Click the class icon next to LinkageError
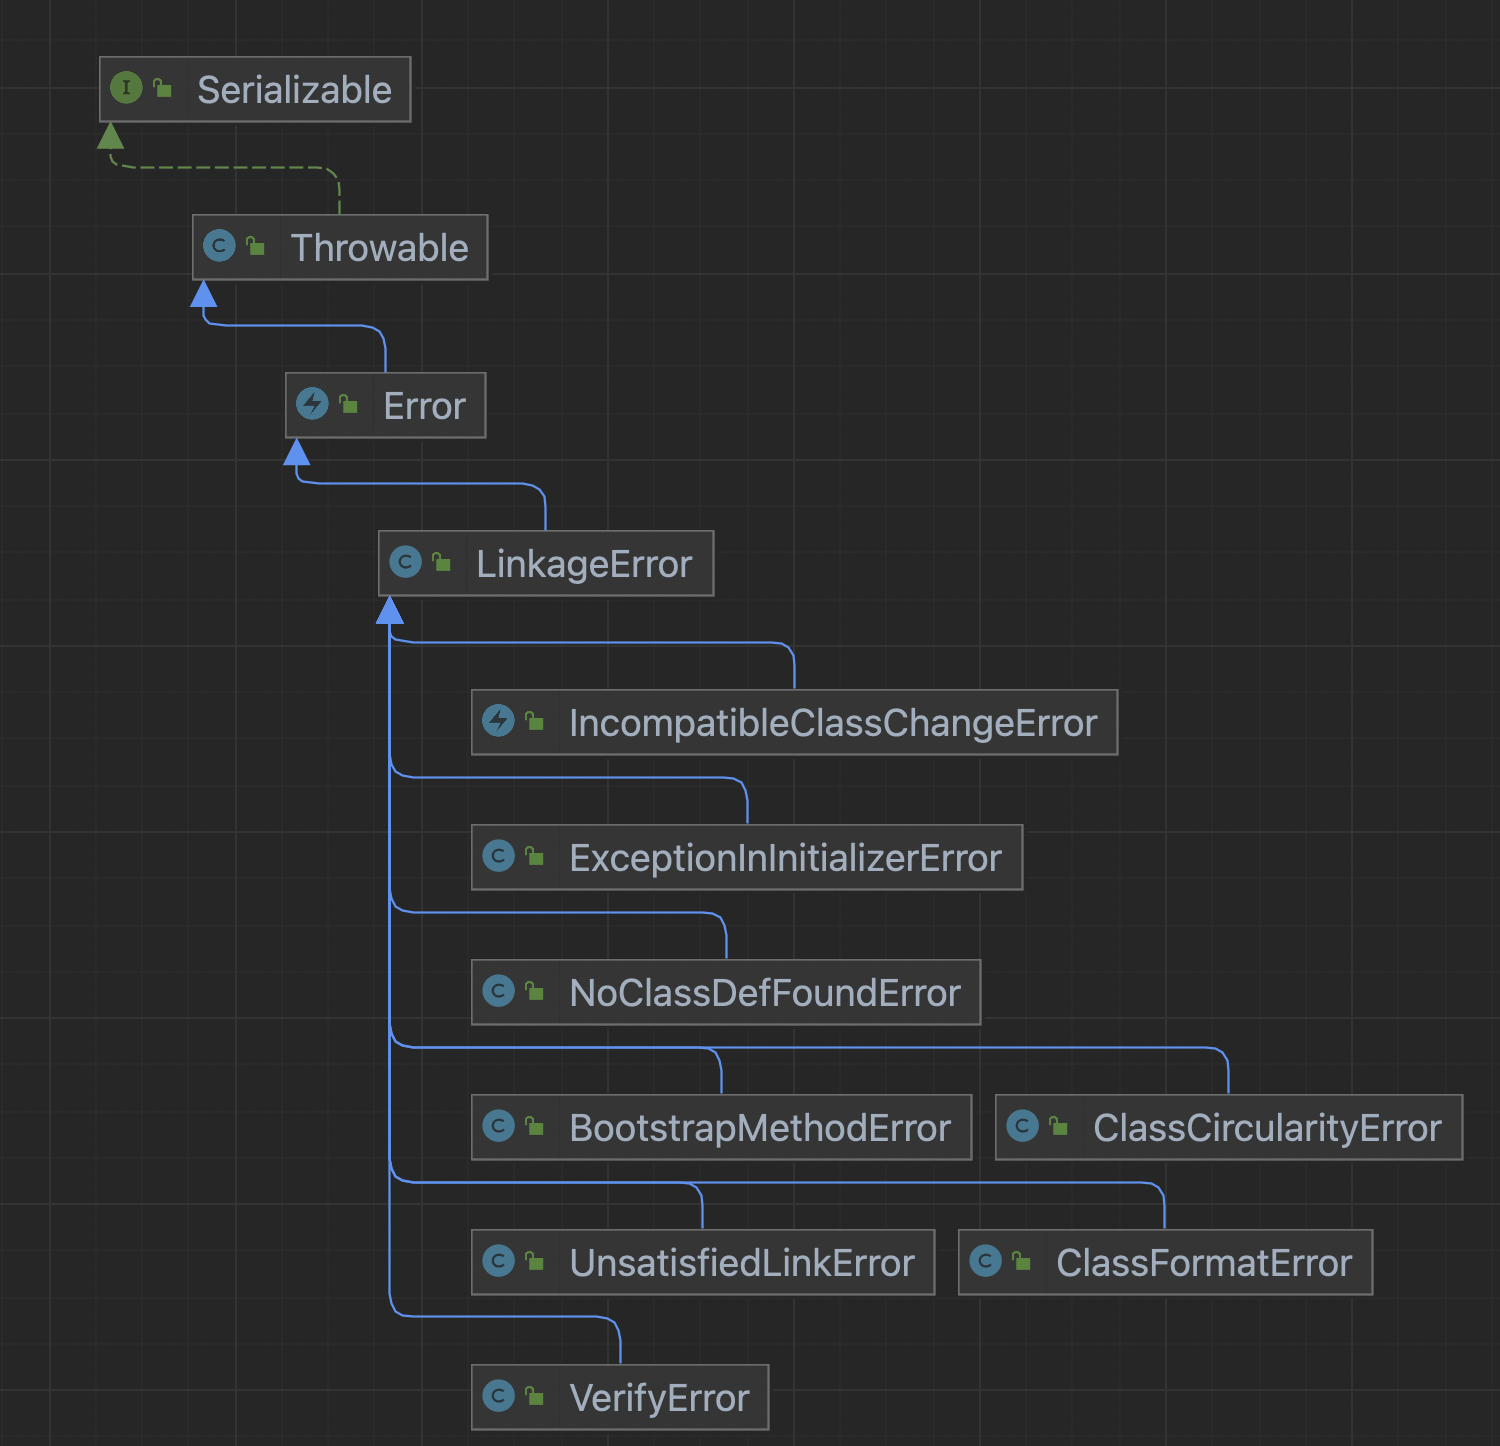Image resolution: width=1500 pixels, height=1446 pixels. point(405,562)
